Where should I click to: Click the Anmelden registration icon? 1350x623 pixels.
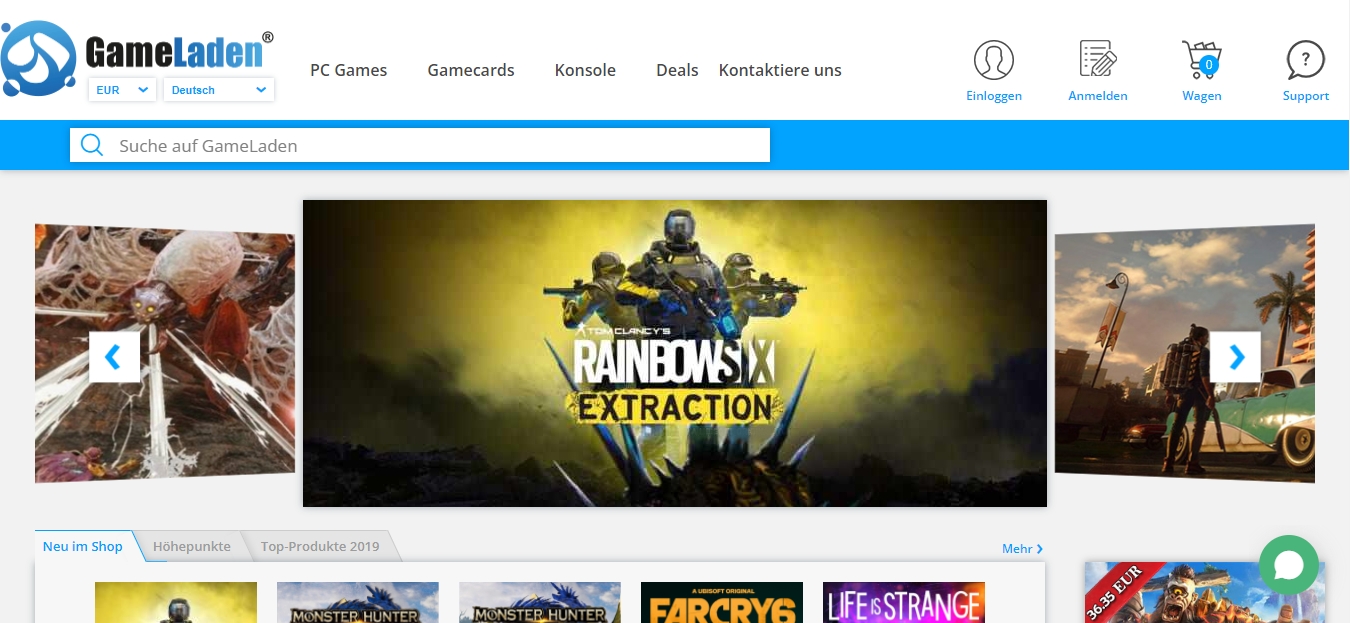(1098, 59)
